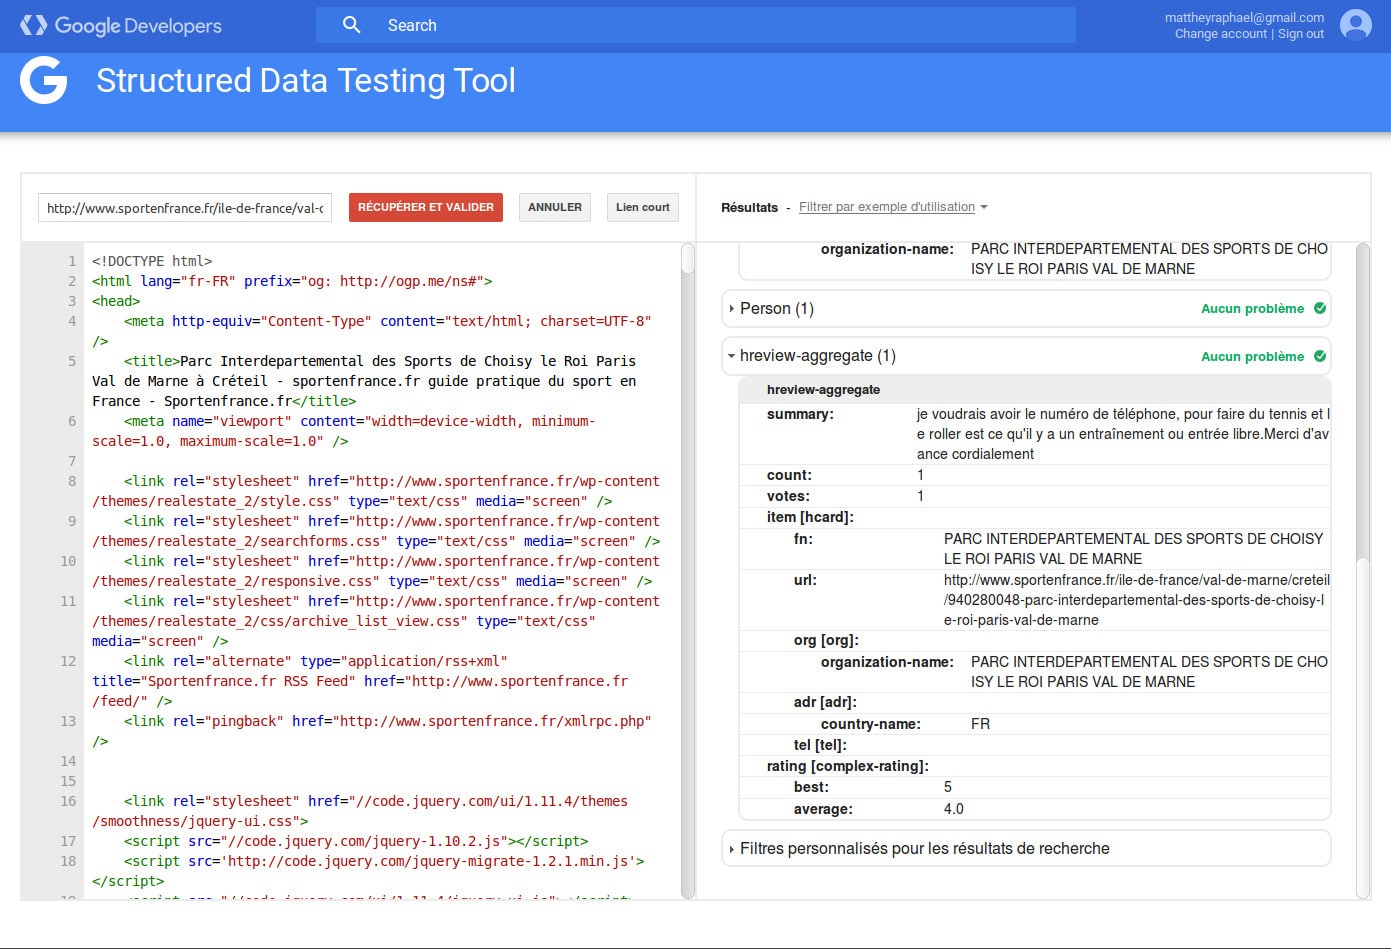
Task: Click the URL input field
Action: [x=185, y=208]
